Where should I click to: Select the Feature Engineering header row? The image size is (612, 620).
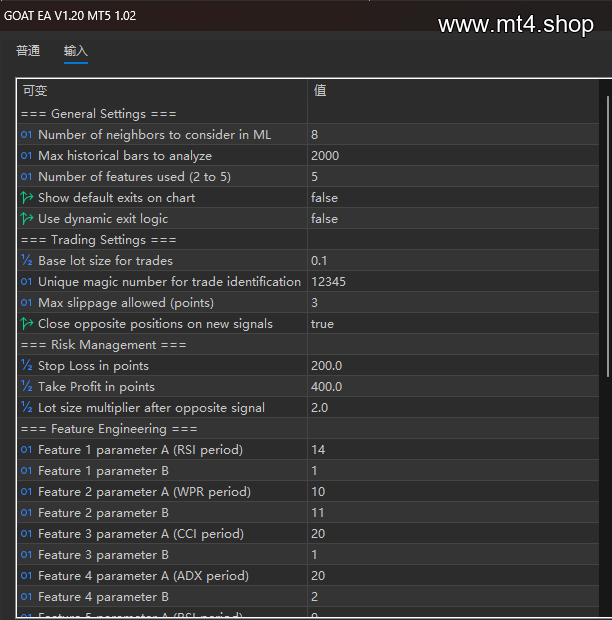(x=308, y=429)
